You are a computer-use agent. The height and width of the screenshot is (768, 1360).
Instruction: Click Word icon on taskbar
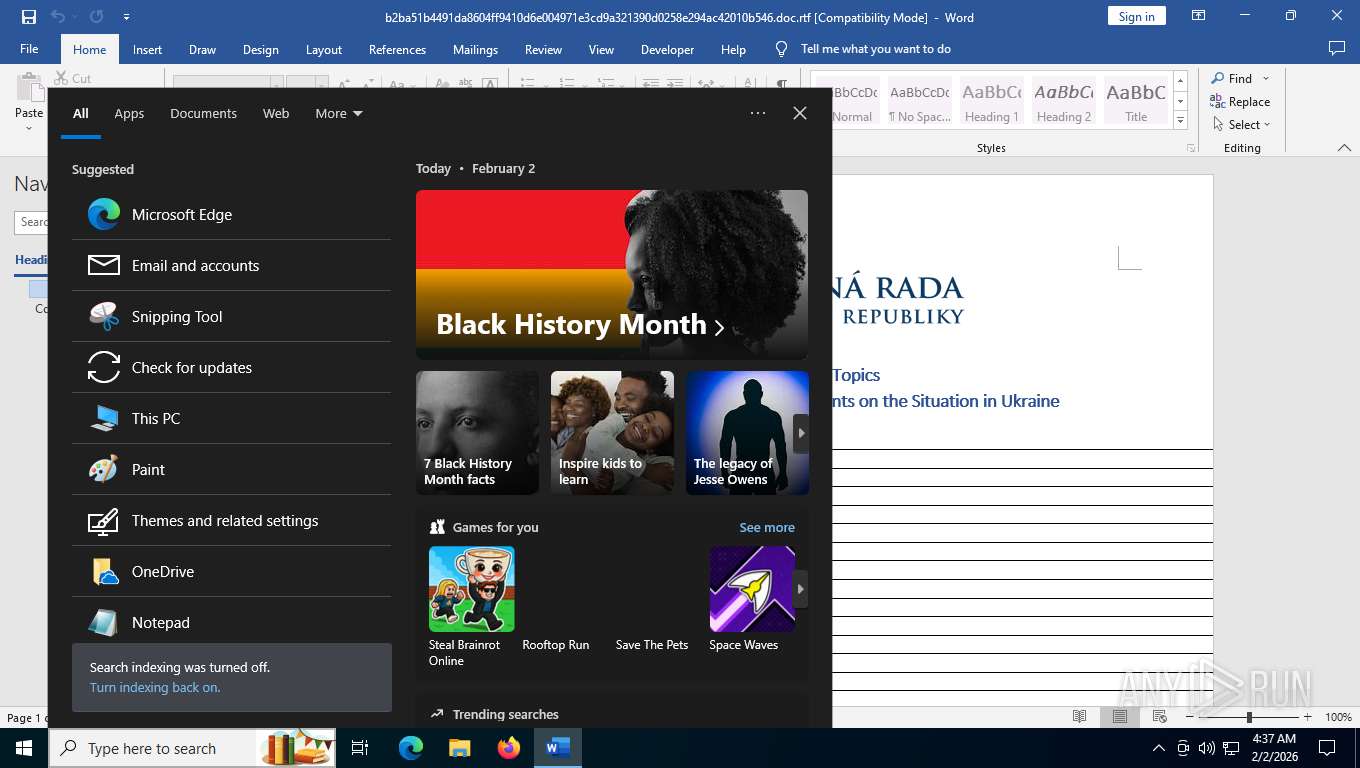[x=558, y=748]
